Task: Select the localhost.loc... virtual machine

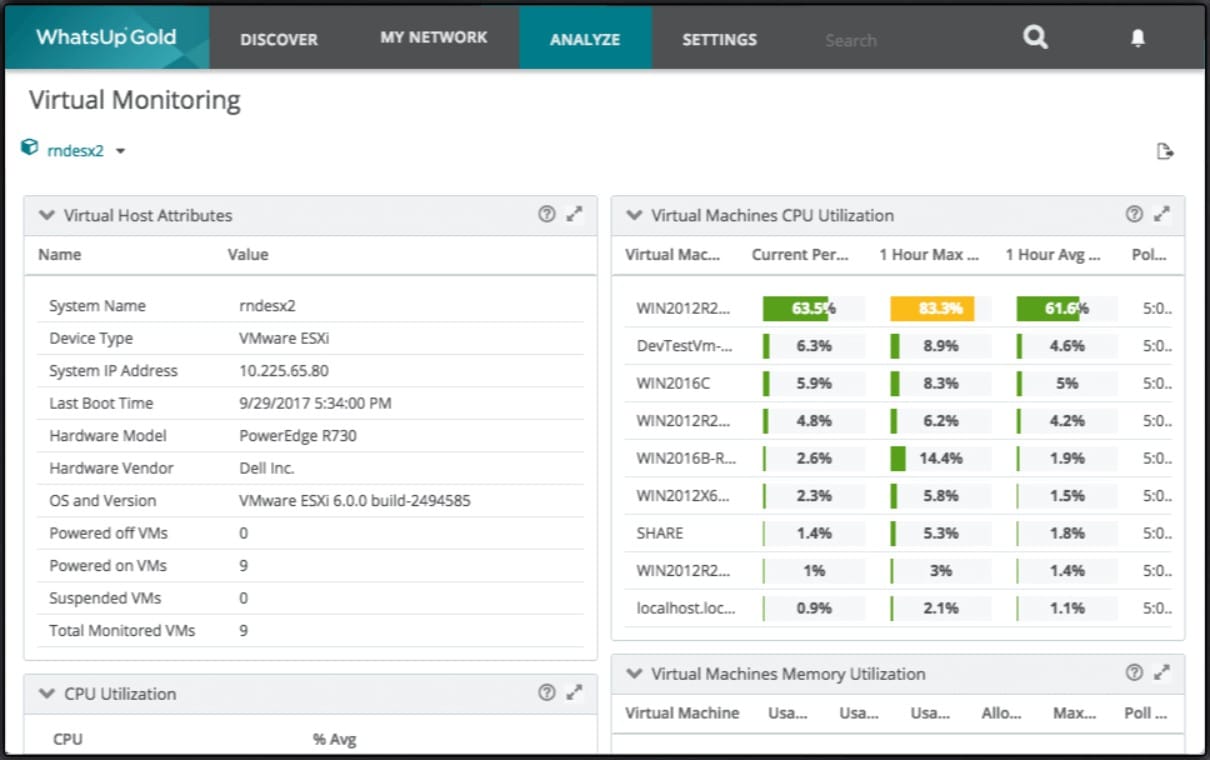Action: coord(686,608)
